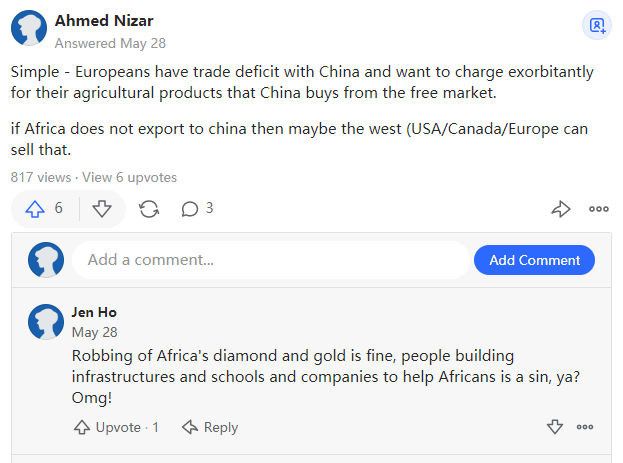Downvote Jen Ho's comment
Screen dimensions: 623x463
[555, 427]
